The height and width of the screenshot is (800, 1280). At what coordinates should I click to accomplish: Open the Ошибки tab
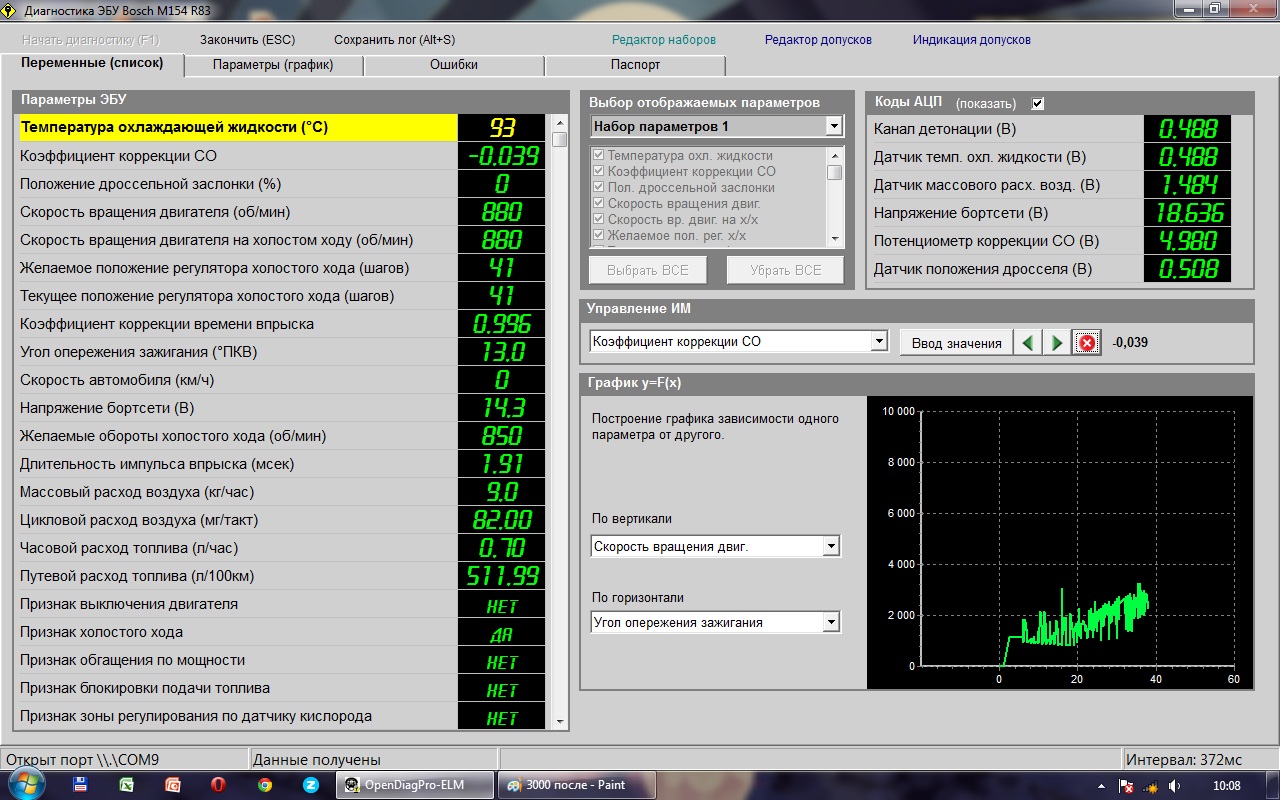[x=454, y=65]
